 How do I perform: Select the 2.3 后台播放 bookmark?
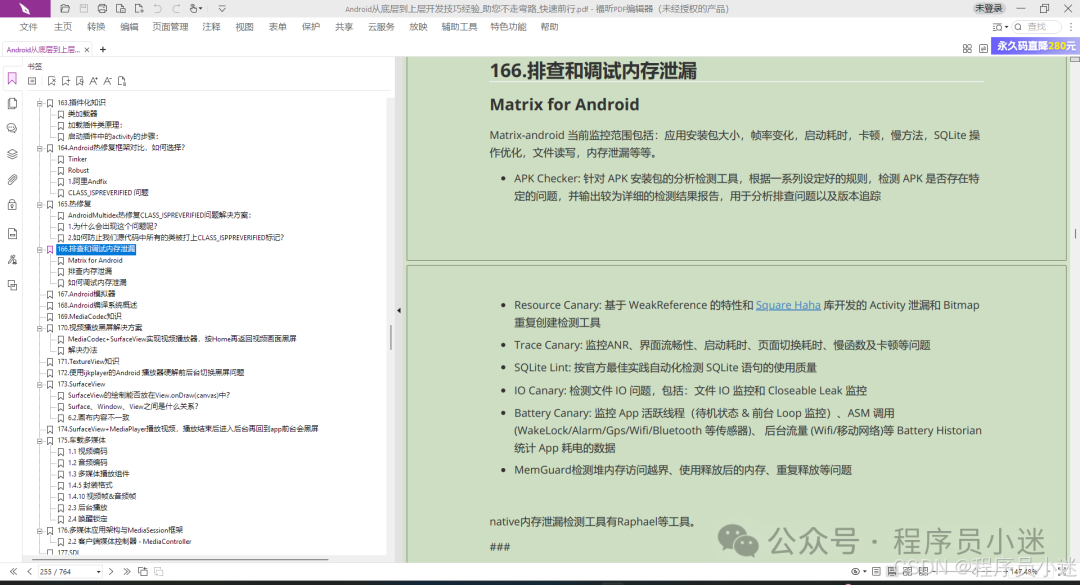(87, 508)
